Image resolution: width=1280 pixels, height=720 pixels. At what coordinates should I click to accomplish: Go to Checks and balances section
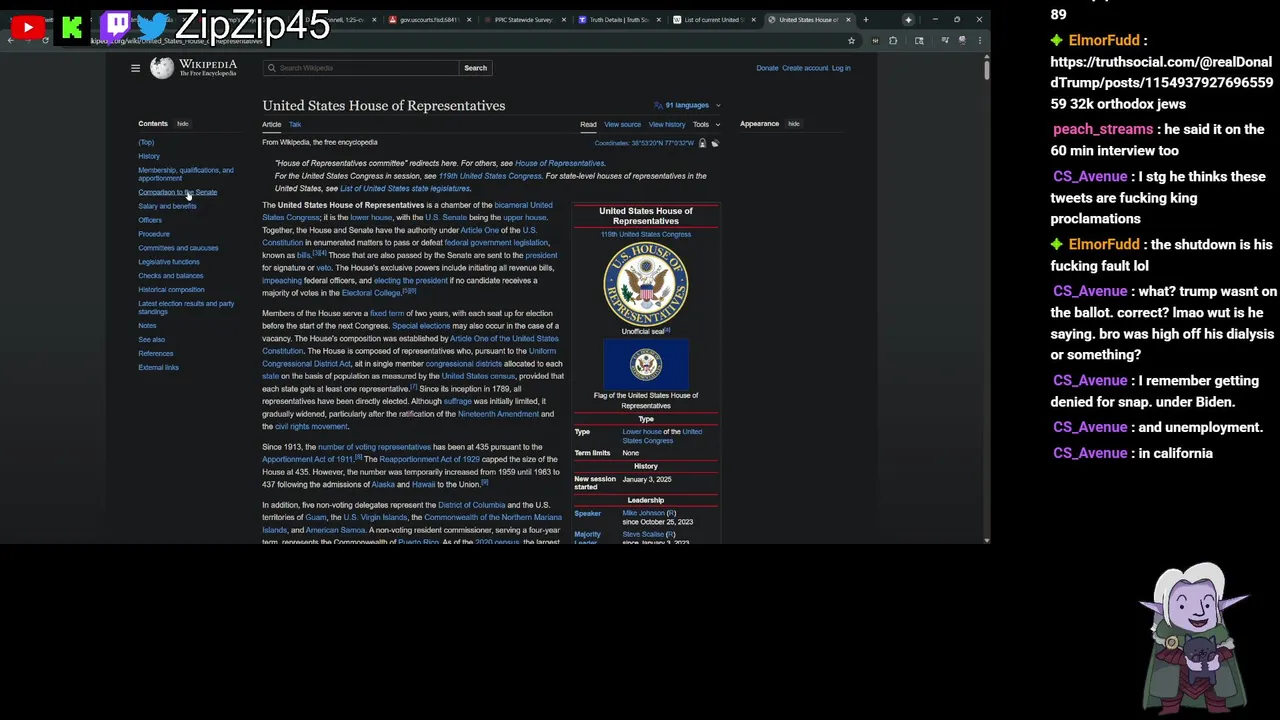click(170, 276)
